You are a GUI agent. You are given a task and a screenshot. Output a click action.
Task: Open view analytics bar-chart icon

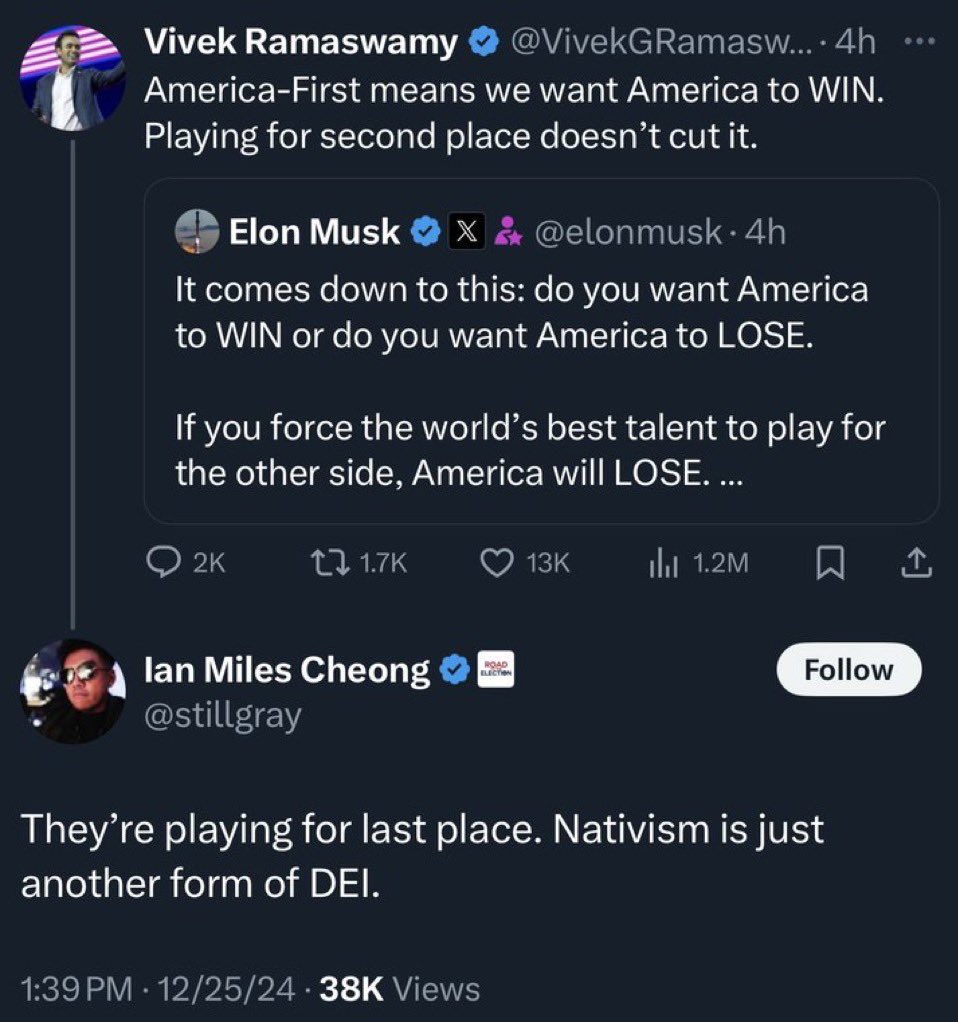point(664,564)
